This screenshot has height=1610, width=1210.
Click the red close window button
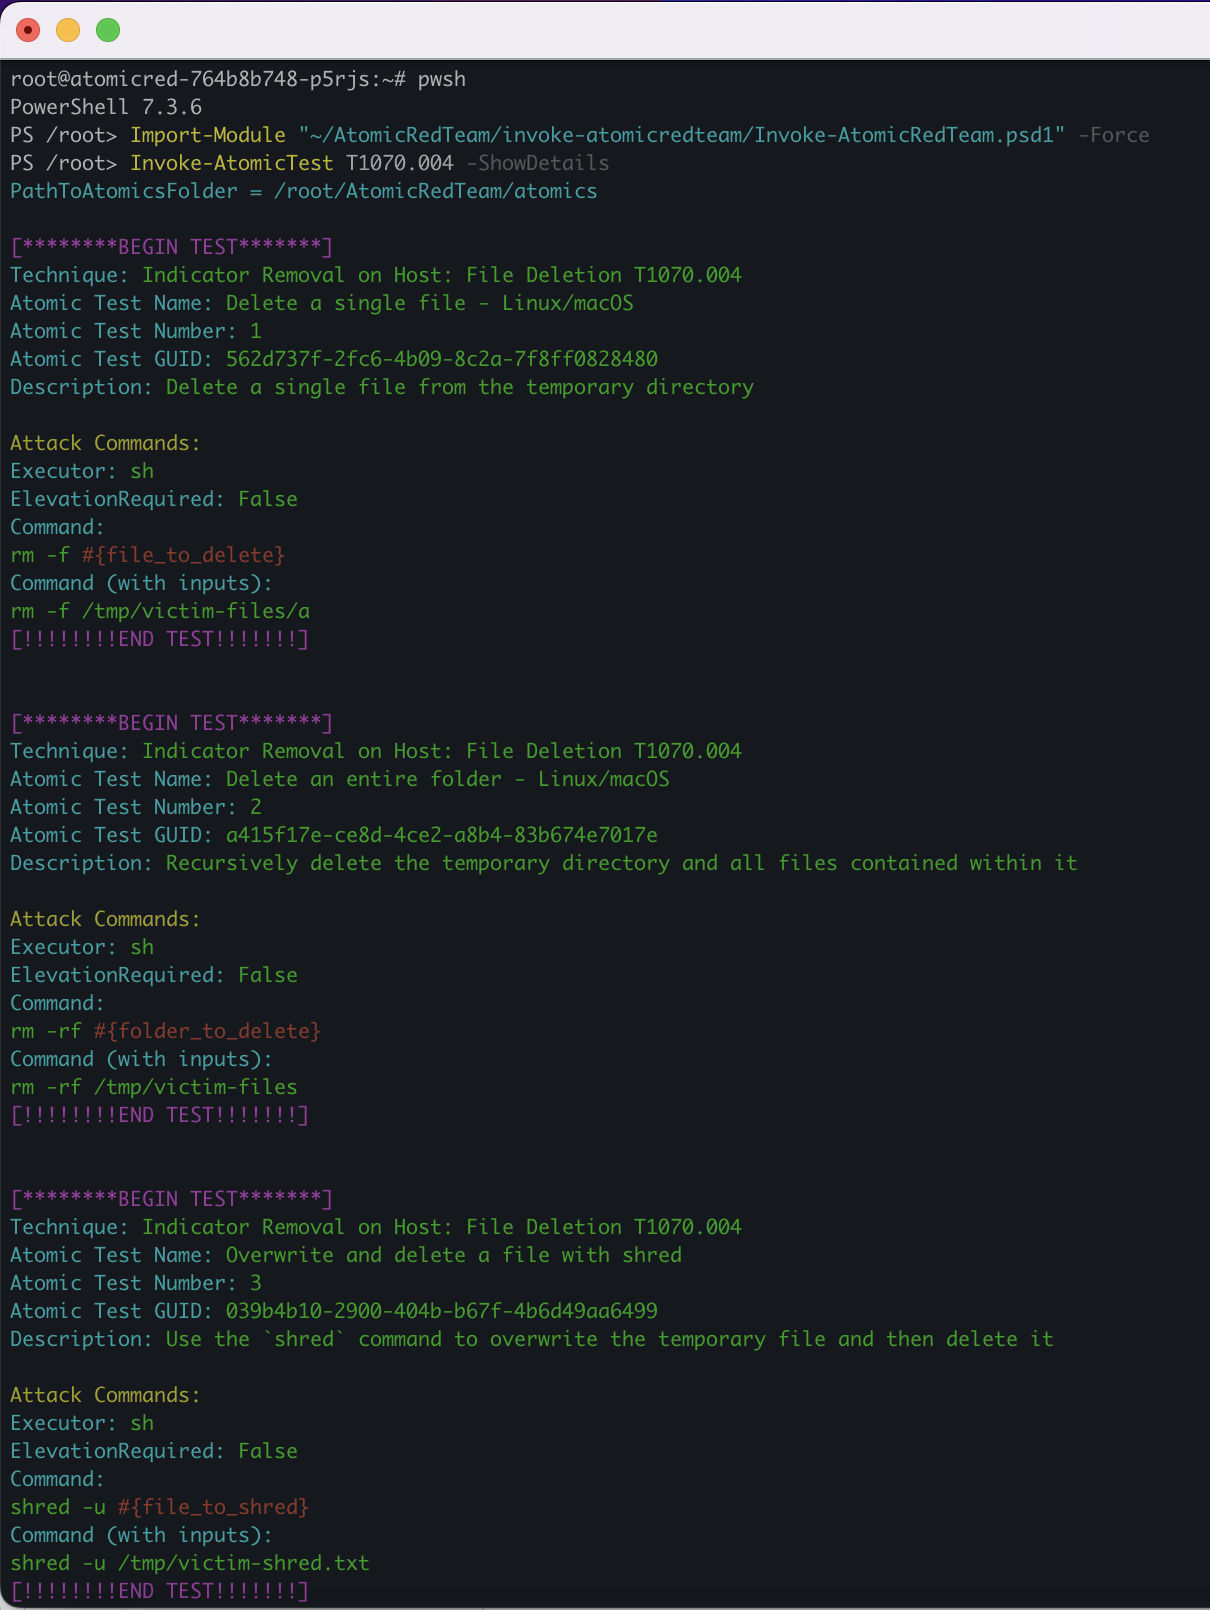[x=28, y=30]
